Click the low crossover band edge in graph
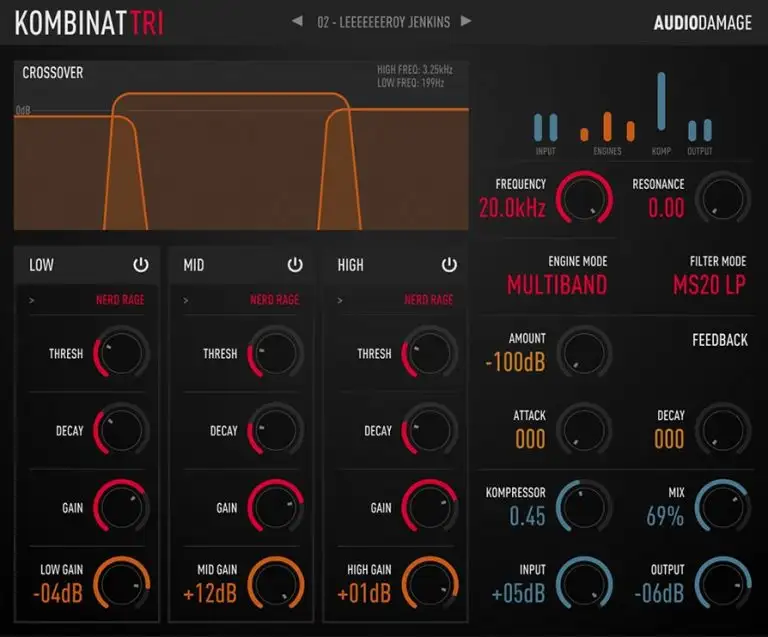Viewport: 768px width, 637px height. point(125,171)
